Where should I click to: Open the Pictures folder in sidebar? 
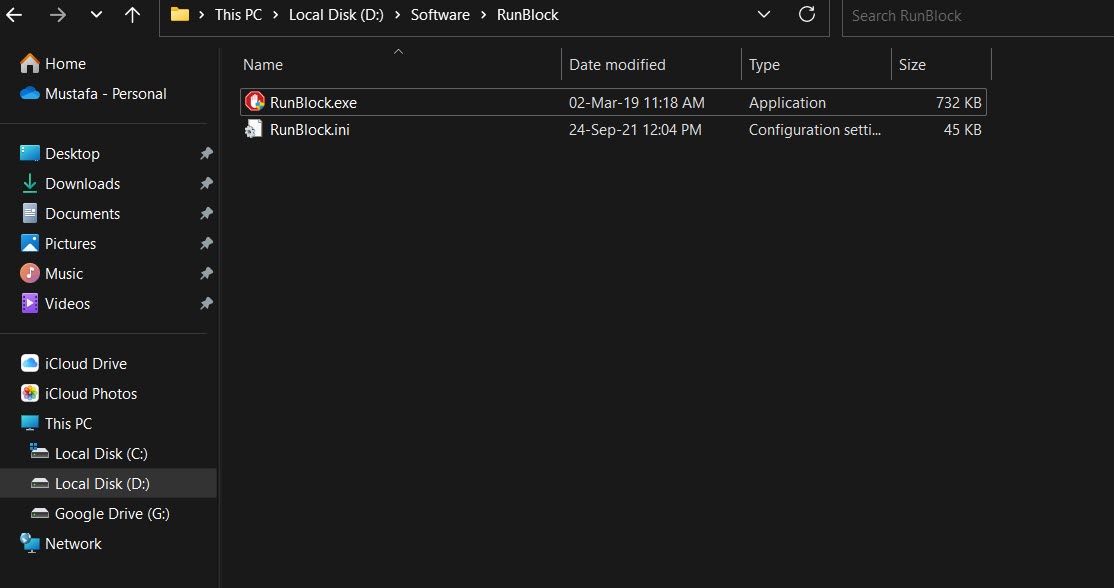71,243
